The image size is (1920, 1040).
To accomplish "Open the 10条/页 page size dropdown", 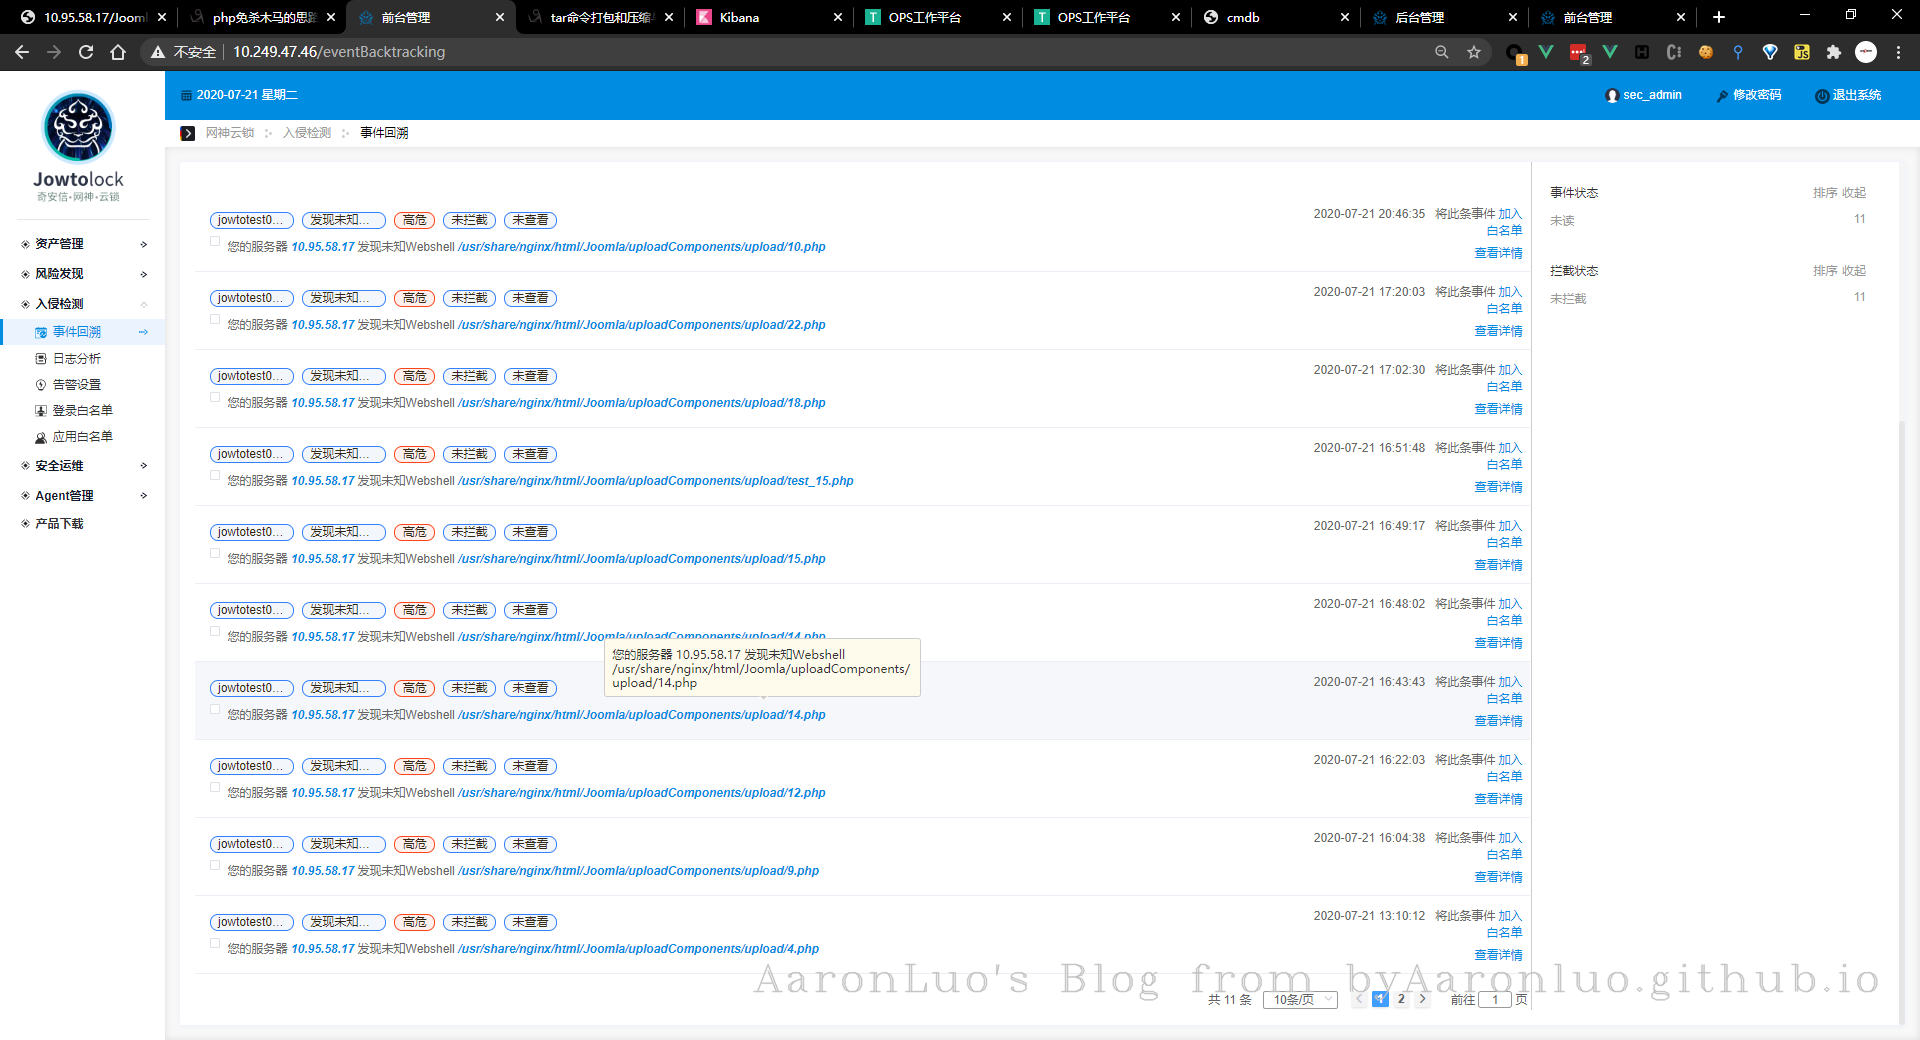I will 1299,1000.
